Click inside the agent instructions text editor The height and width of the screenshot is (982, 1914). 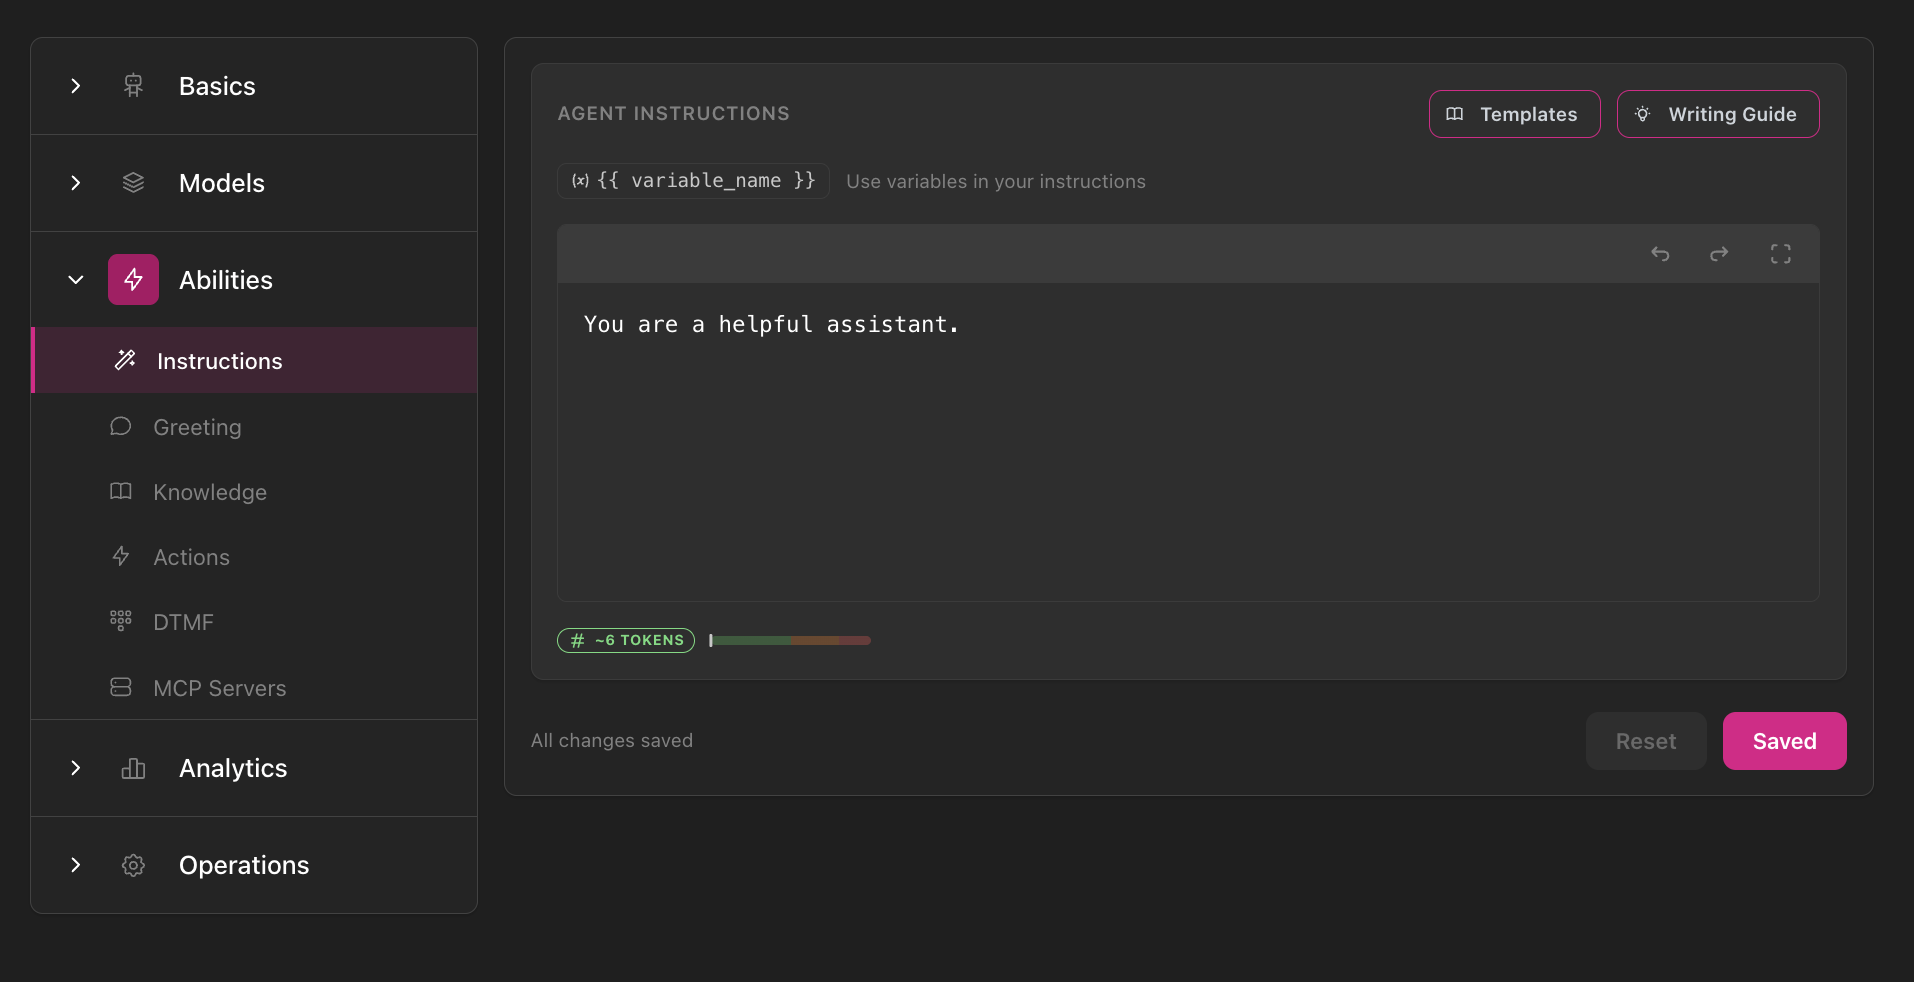[1188, 441]
